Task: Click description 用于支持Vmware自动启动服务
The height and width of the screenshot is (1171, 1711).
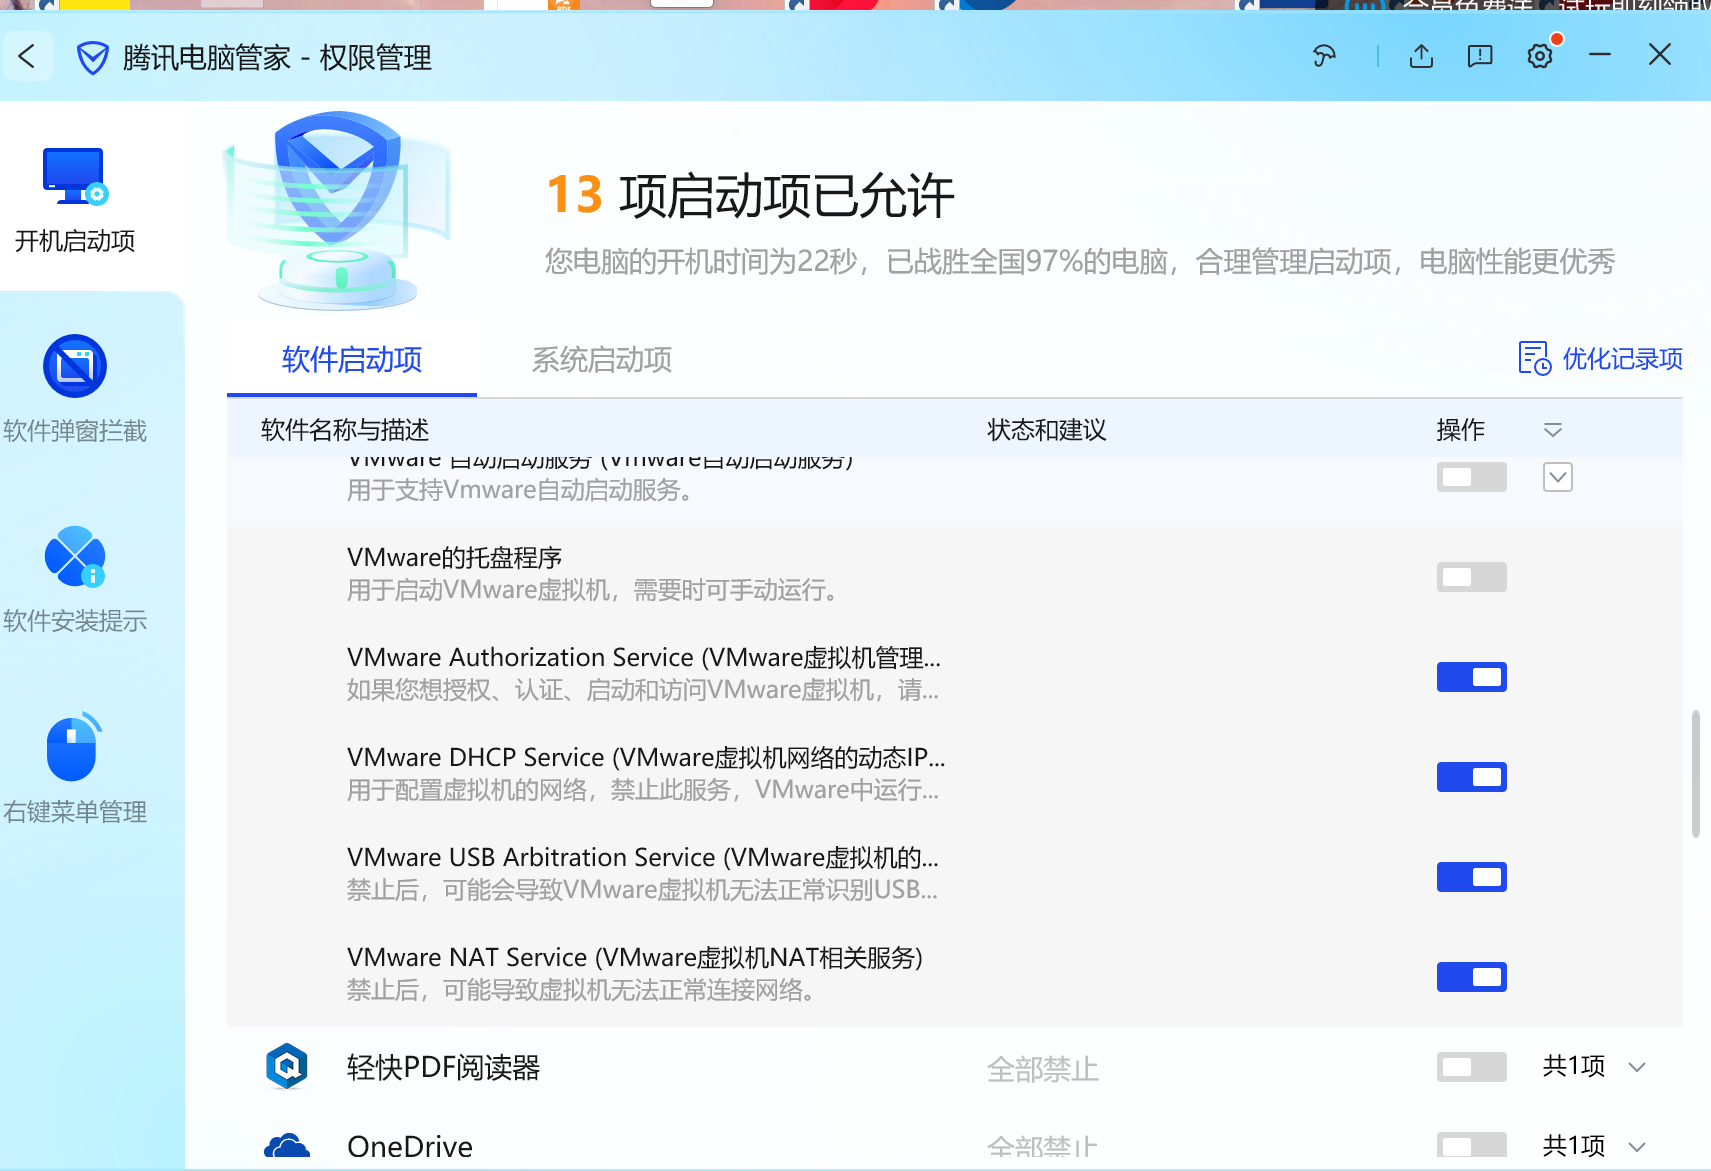Action: pyautogui.click(x=520, y=490)
